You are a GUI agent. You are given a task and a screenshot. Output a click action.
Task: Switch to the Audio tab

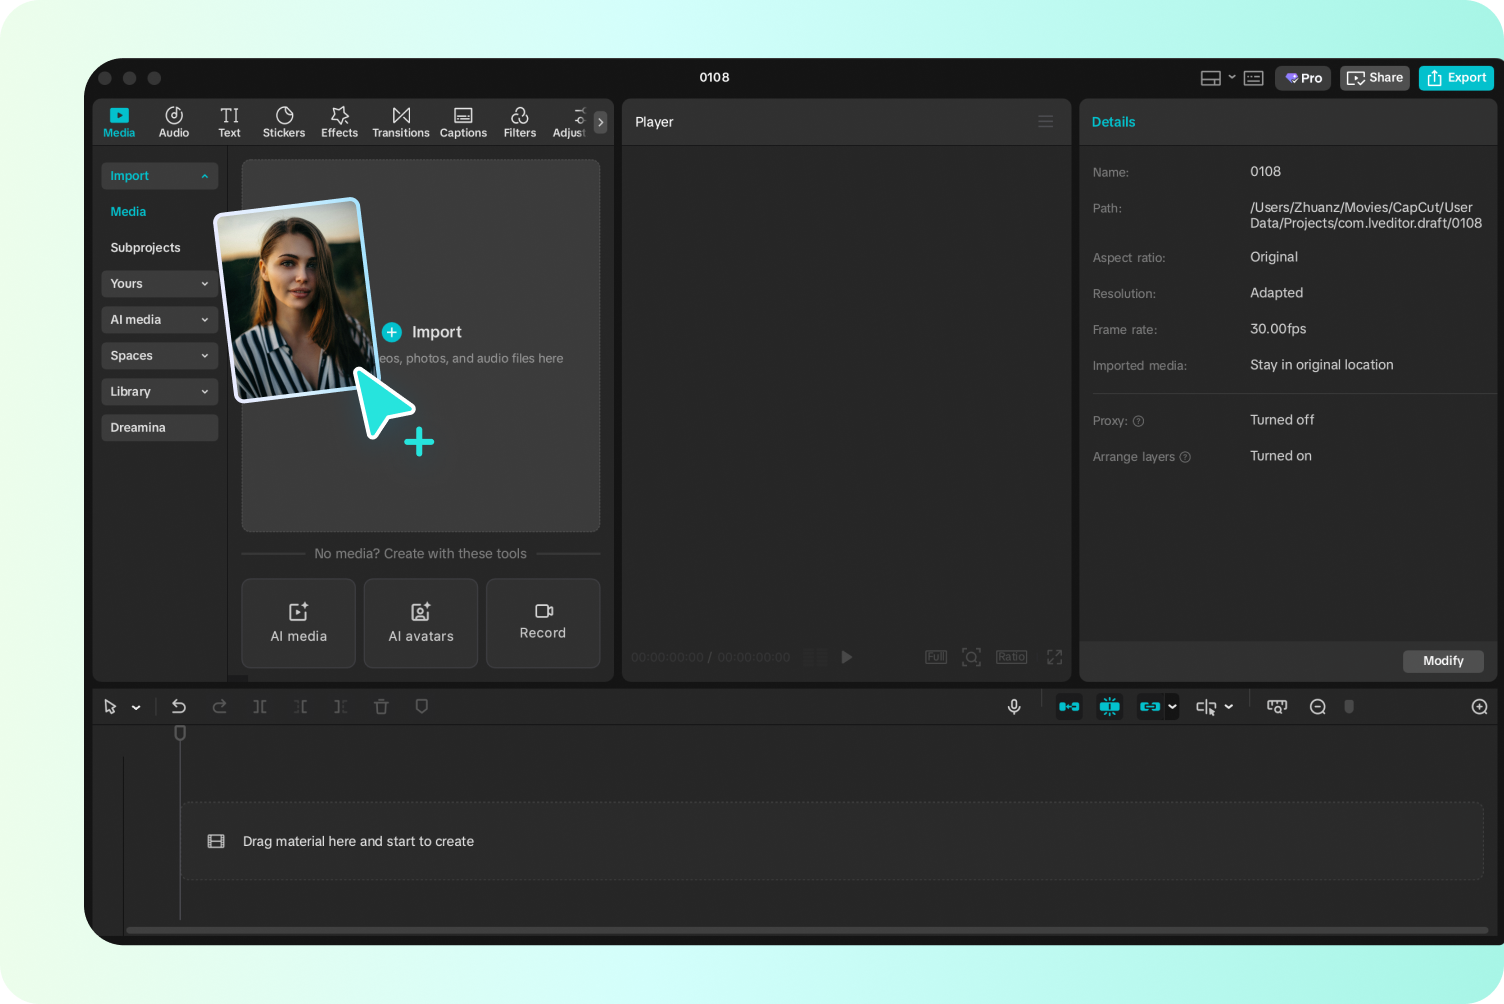click(173, 121)
